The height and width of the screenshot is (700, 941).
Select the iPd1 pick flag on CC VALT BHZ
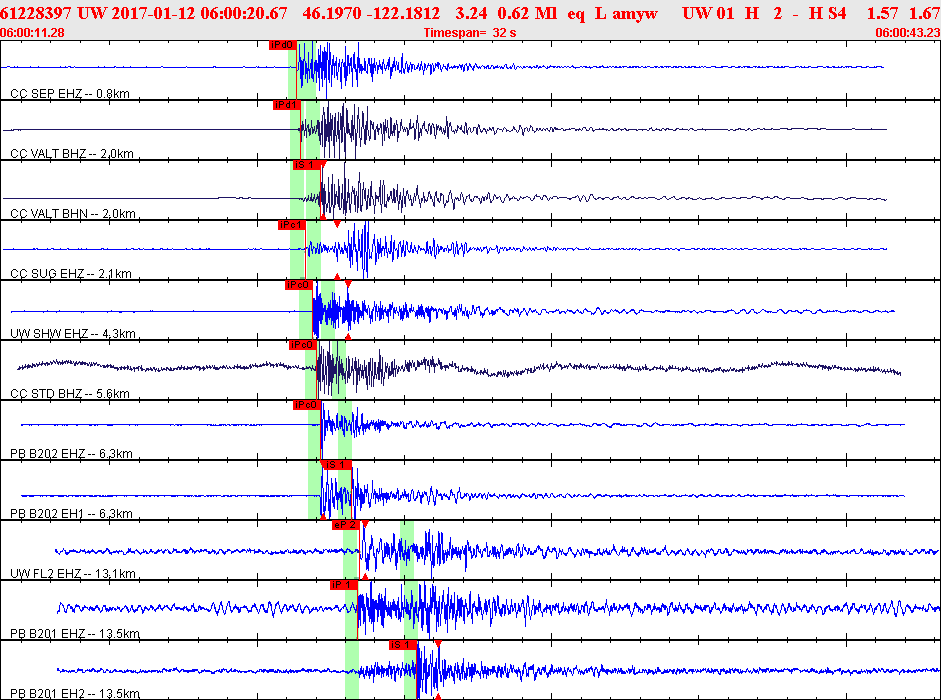(x=286, y=105)
